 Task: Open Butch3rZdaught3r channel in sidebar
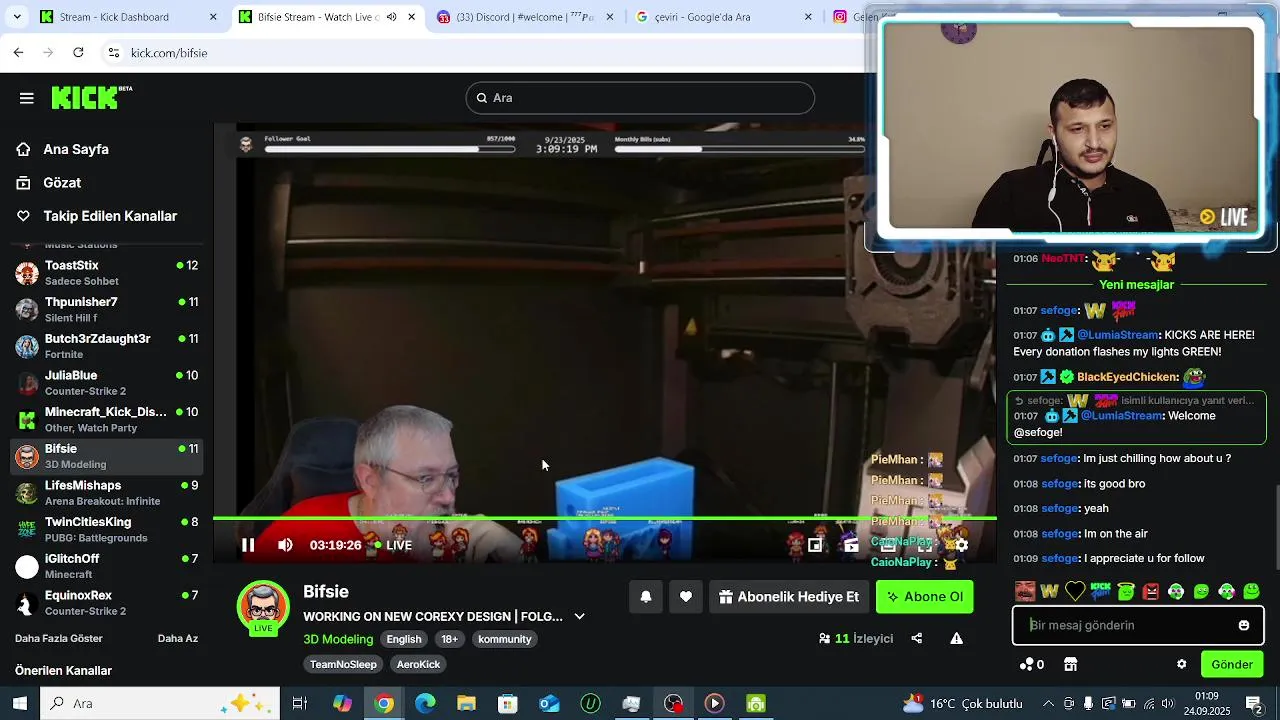coord(106,346)
